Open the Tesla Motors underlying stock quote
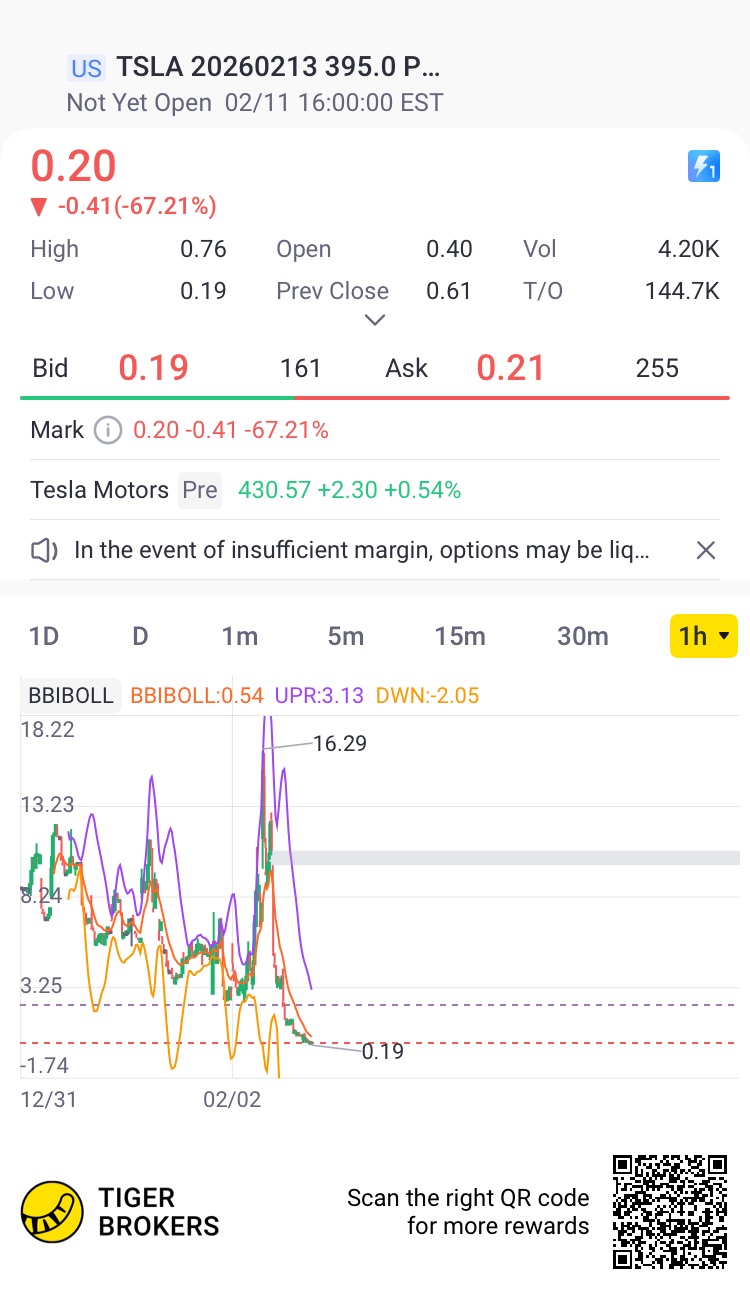This screenshot has width=750, height=1292. 100,490
